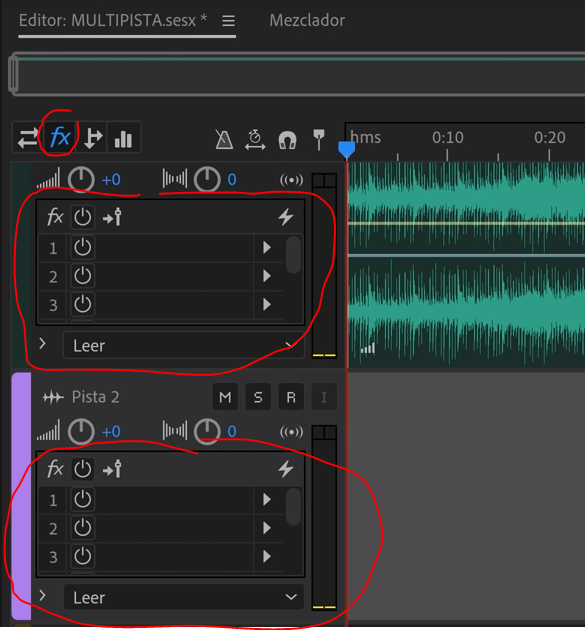This screenshot has width=585, height=630.
Task: Click the blue playhead marker on the timeline
Action: coord(346,150)
